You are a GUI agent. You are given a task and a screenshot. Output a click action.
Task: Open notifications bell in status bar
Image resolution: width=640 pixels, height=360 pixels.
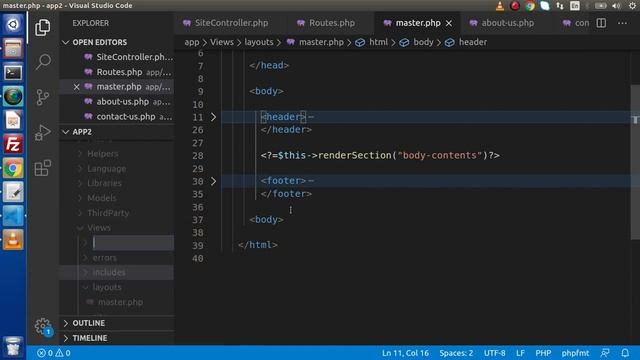click(x=625, y=353)
